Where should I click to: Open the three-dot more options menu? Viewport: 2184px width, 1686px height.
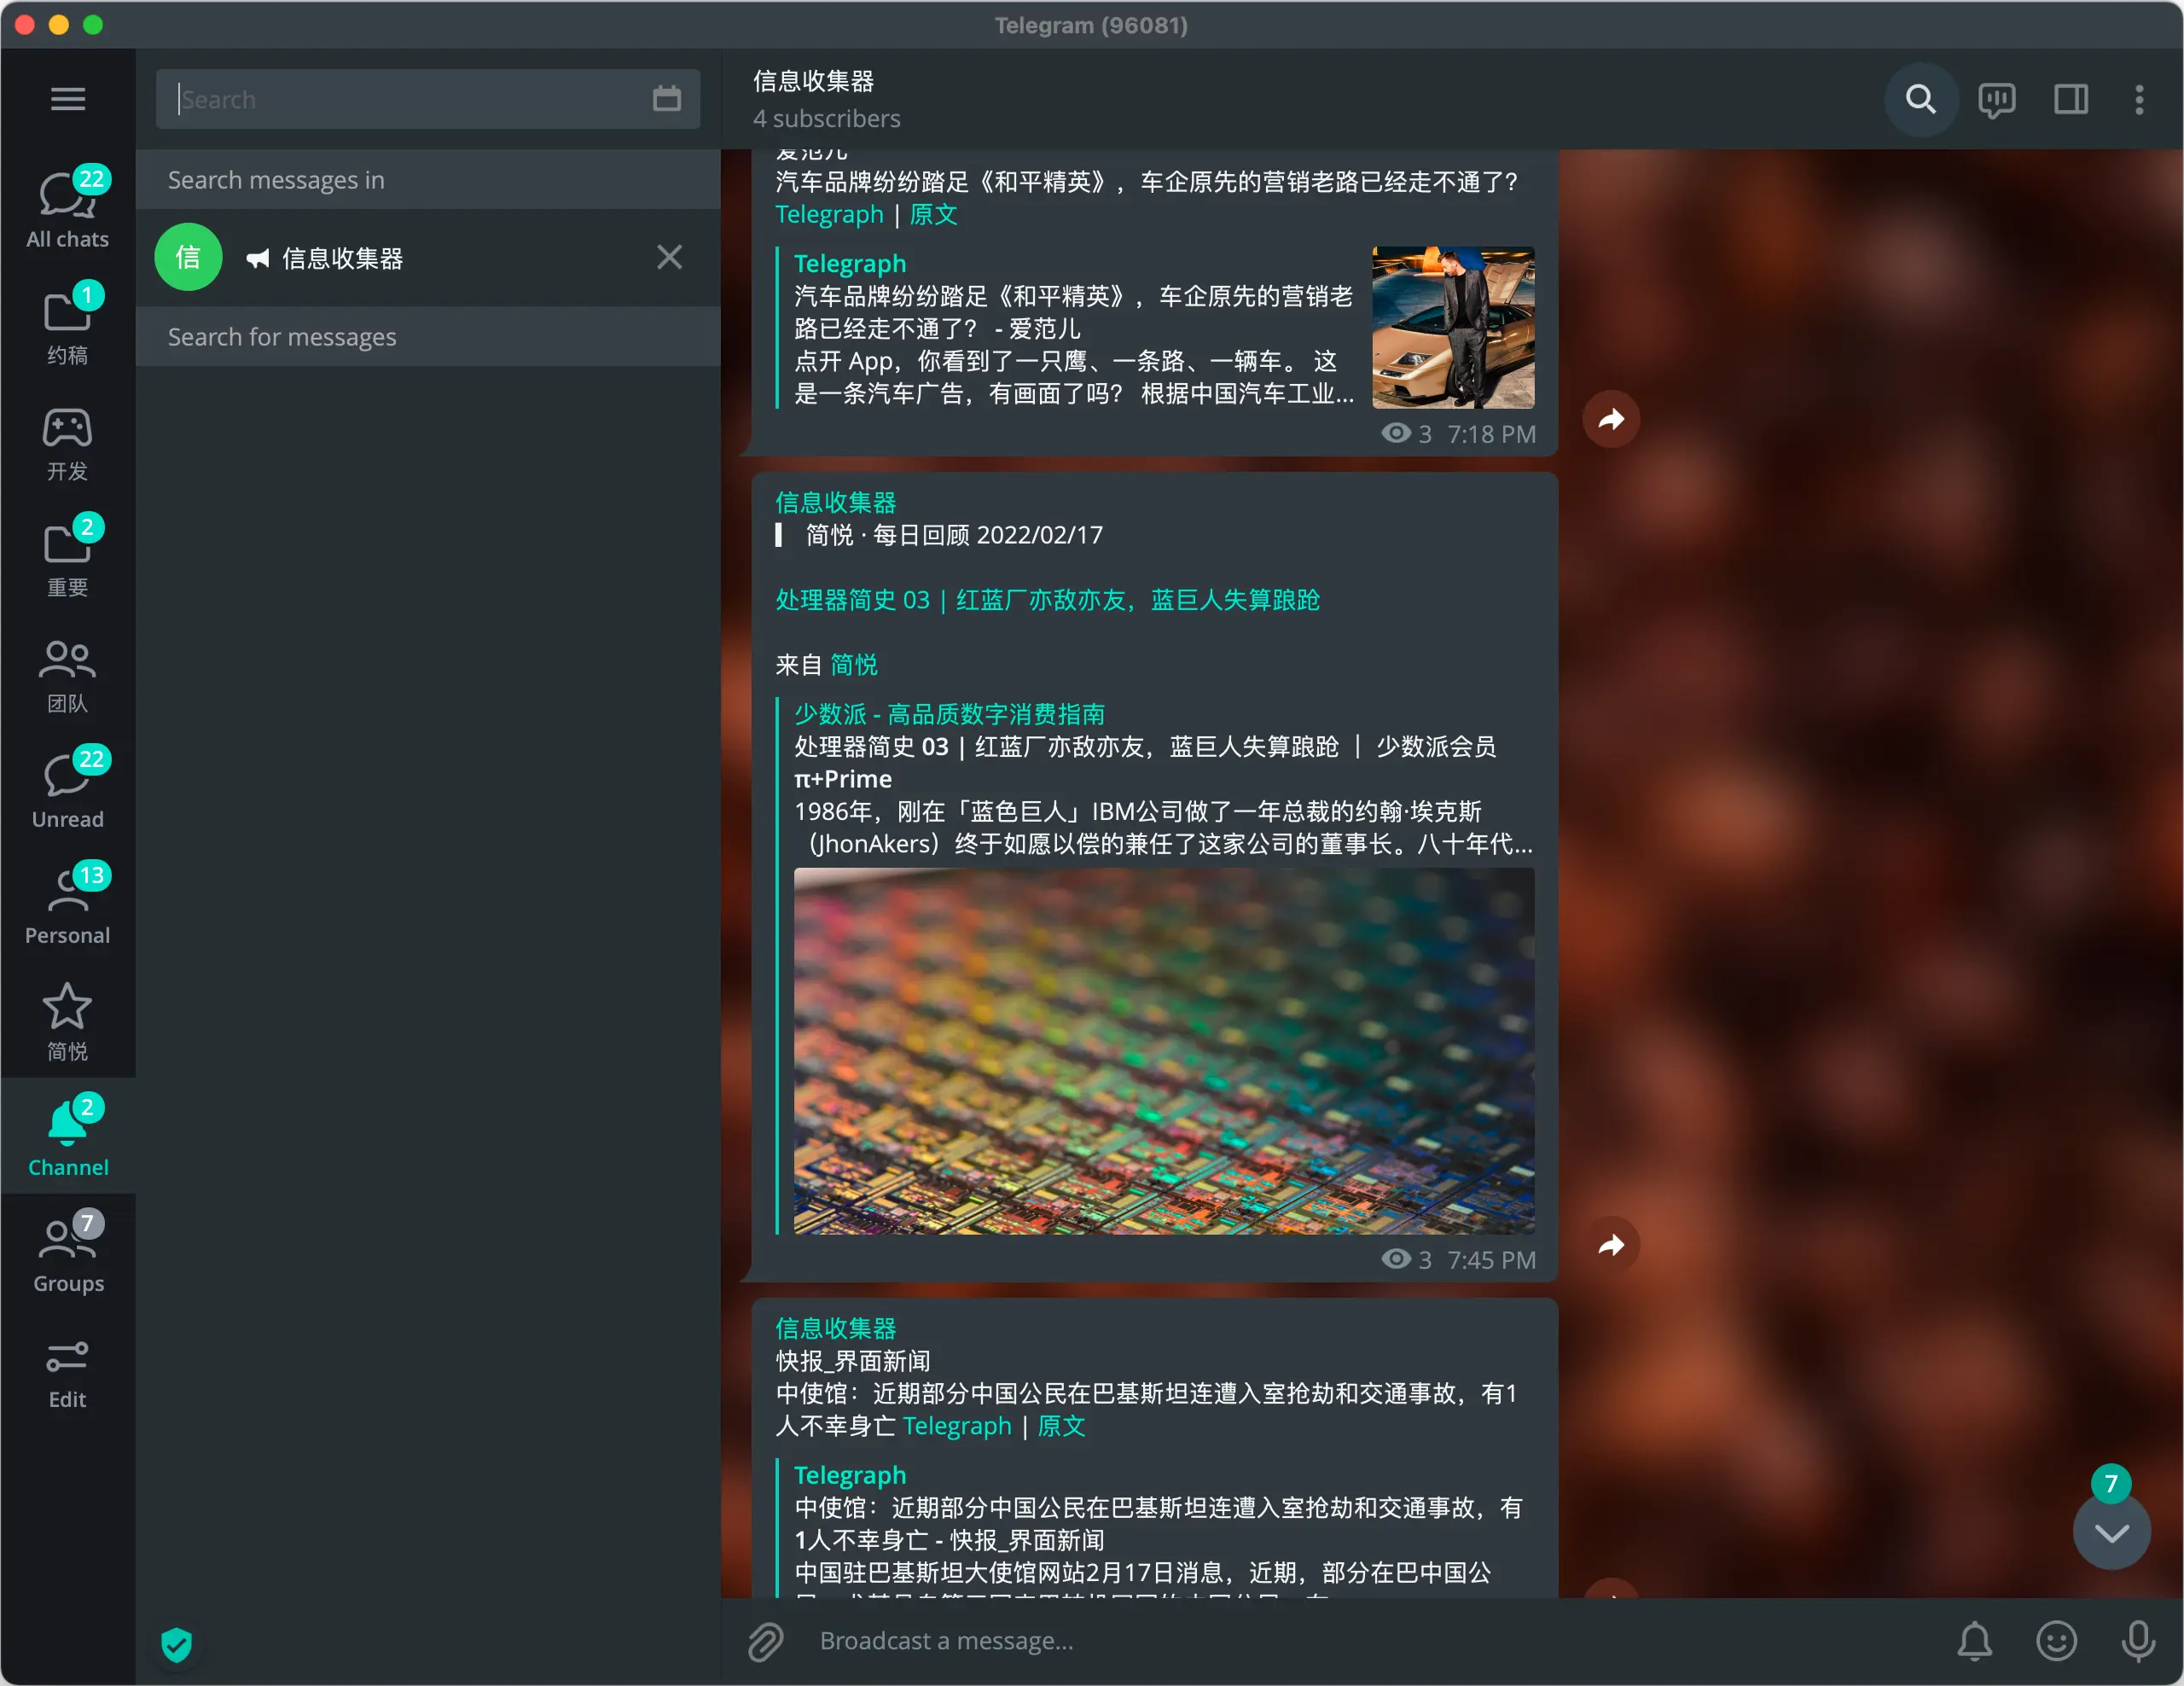click(x=2139, y=99)
